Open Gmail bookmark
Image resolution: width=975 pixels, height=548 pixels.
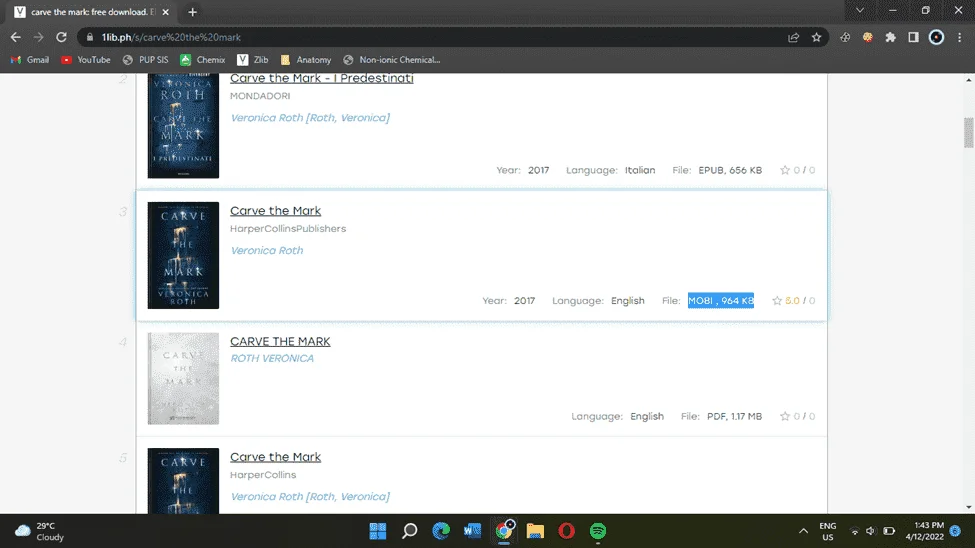(30, 60)
